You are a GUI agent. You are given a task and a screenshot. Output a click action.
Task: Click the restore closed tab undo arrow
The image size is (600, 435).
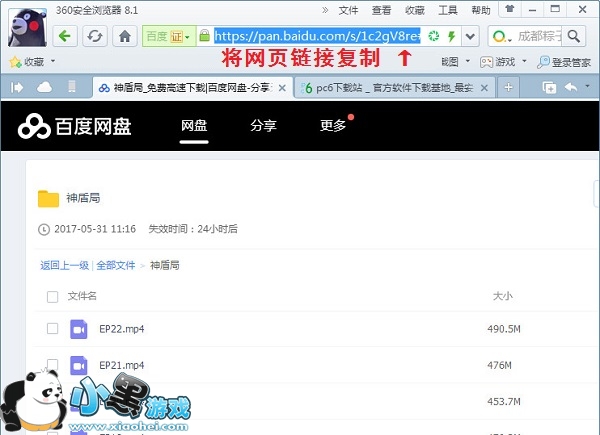tap(571, 87)
